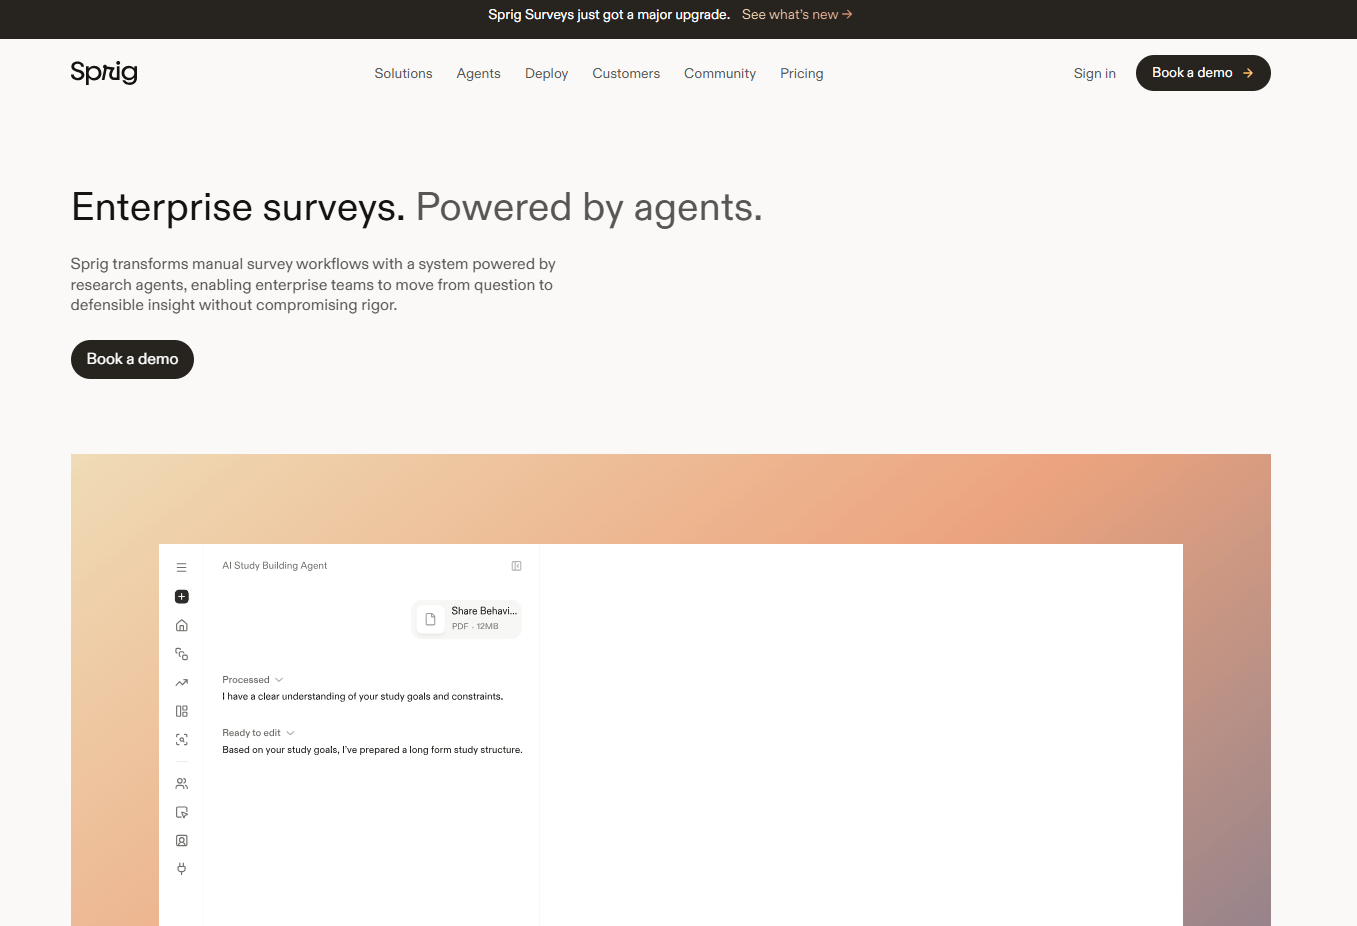Open the hamburger menu icon in mock sidebar

181,567
